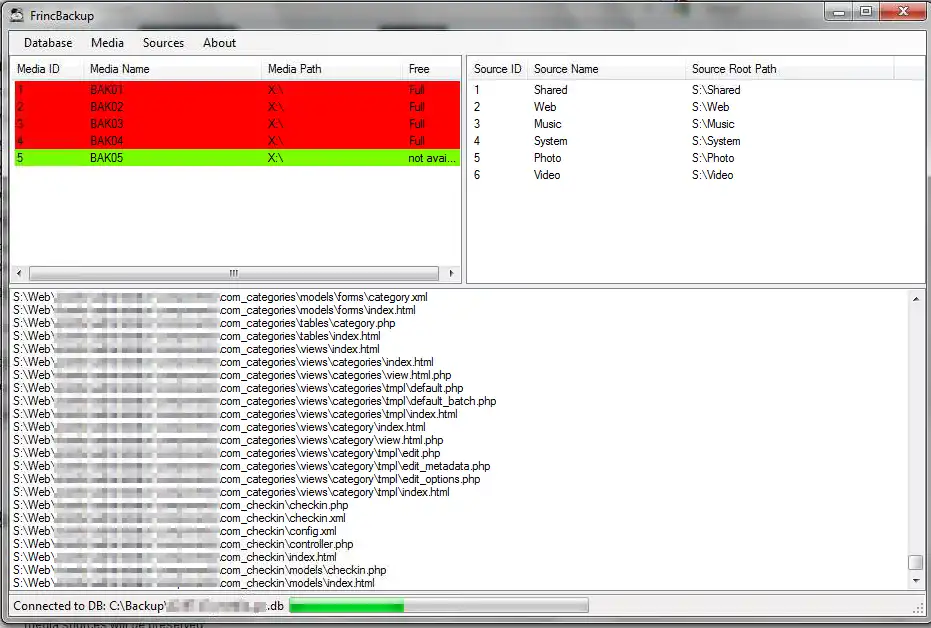Click the media list horizontal scrollbar thumb
Viewport: 931px width, 628px height.
coord(234,273)
